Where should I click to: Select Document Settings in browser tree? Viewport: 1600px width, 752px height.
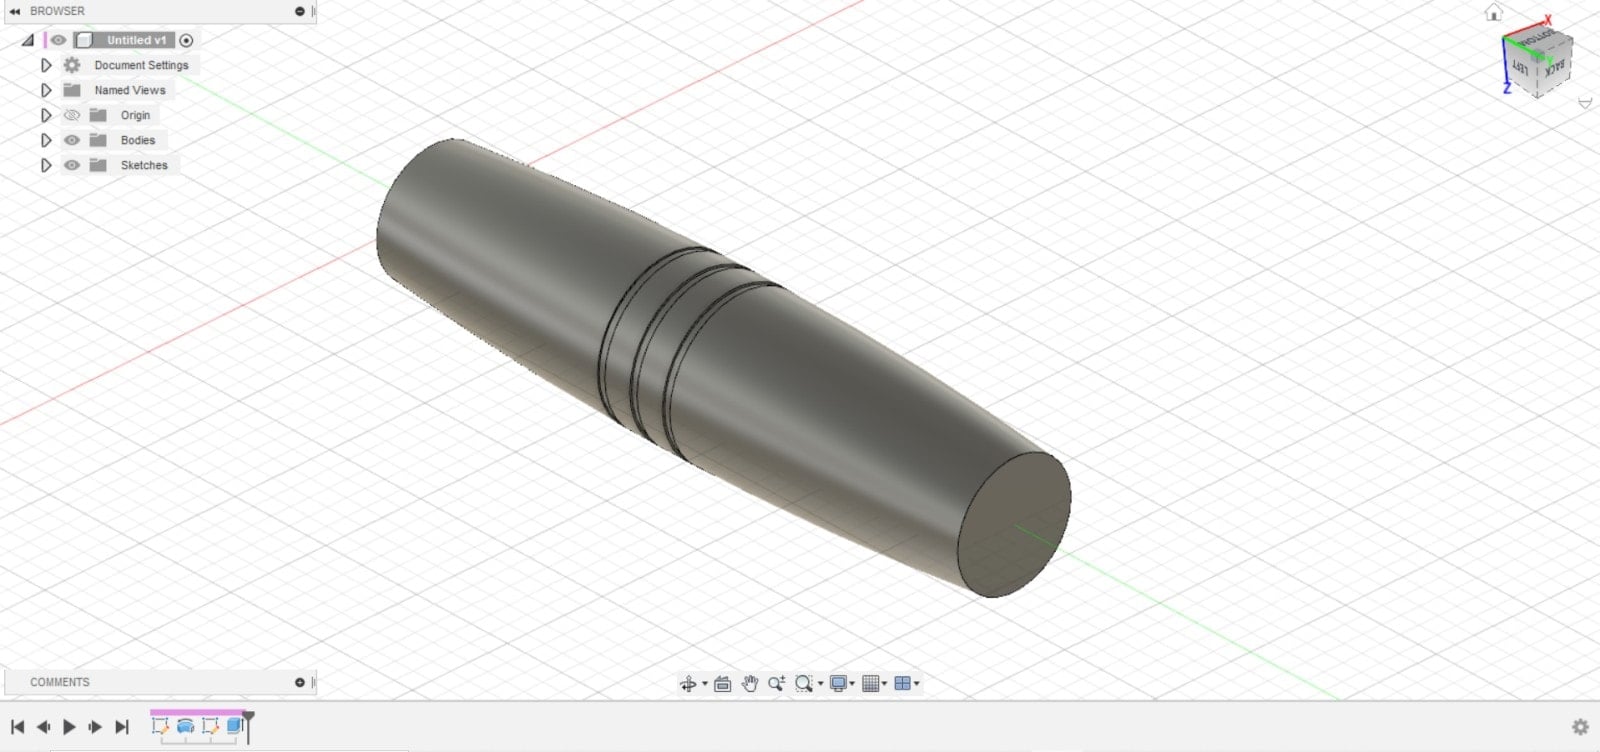click(x=141, y=65)
